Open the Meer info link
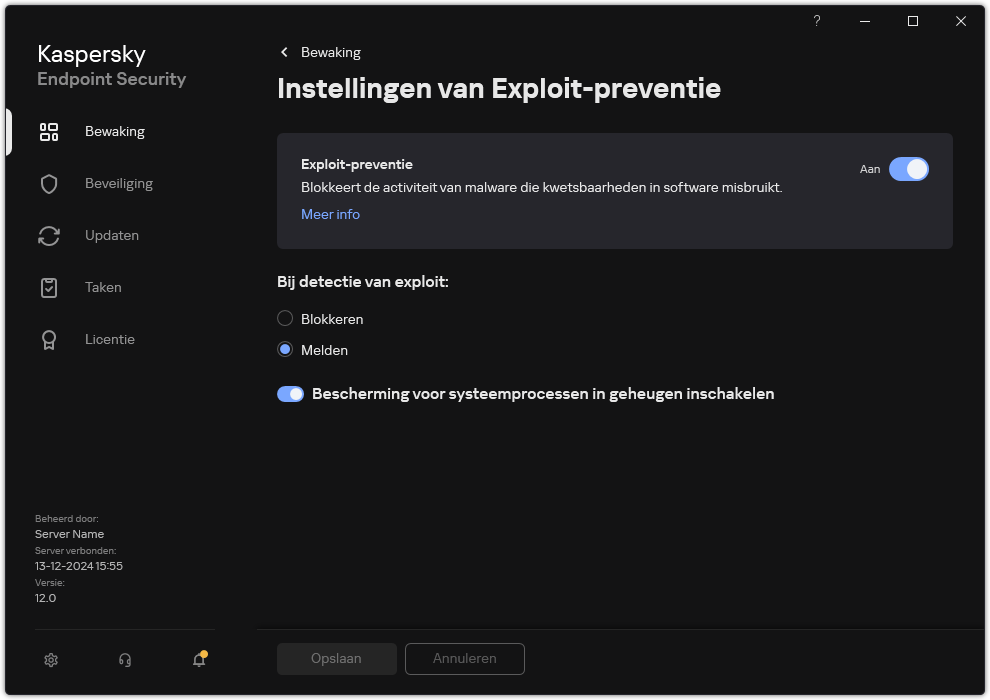Screen dimensions: 990x700 (x=330, y=214)
